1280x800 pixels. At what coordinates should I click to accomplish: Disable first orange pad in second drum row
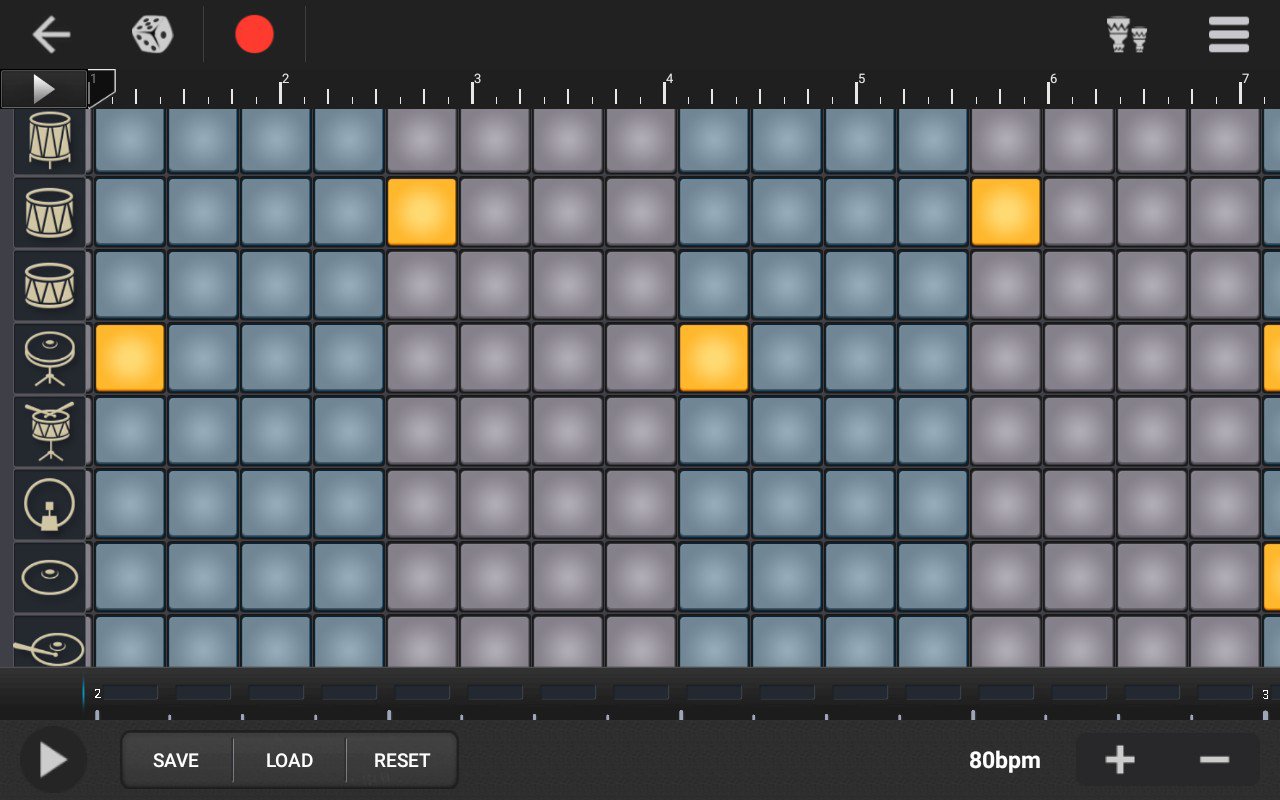coord(421,212)
